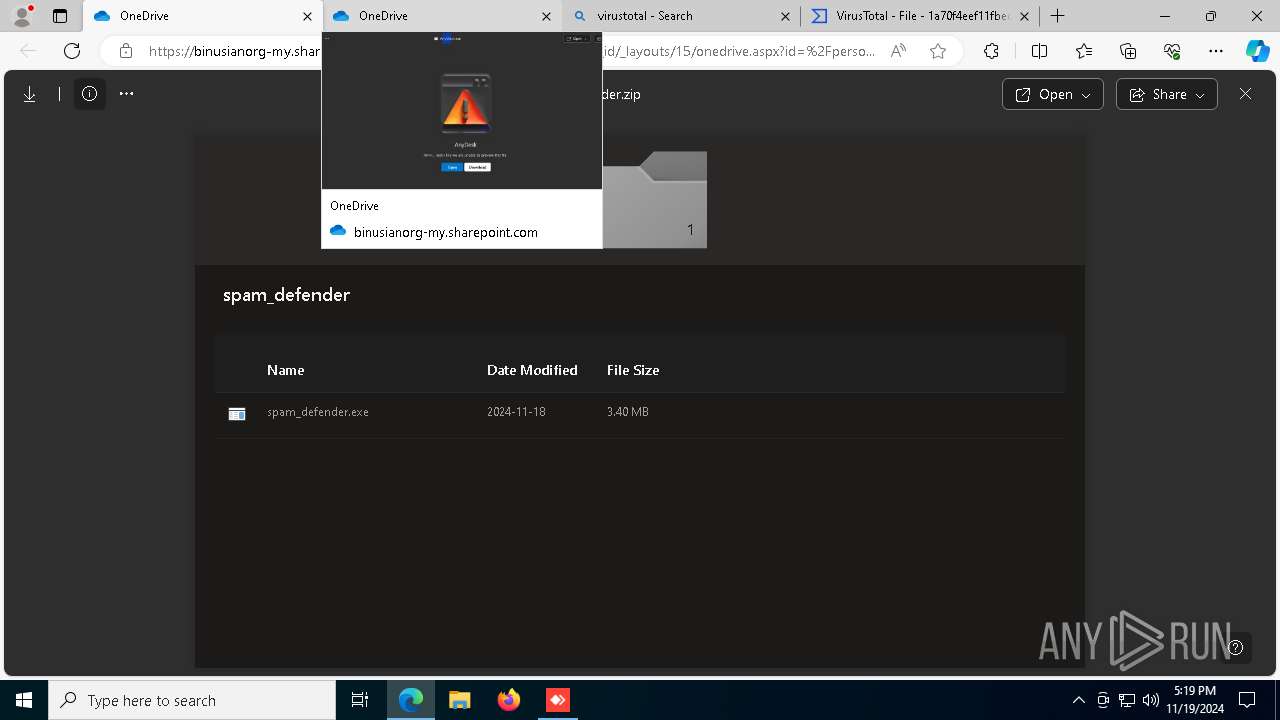Click binusianorg-my.sharepoint.com in tab preview
This screenshot has width=1280, height=720.
446,232
